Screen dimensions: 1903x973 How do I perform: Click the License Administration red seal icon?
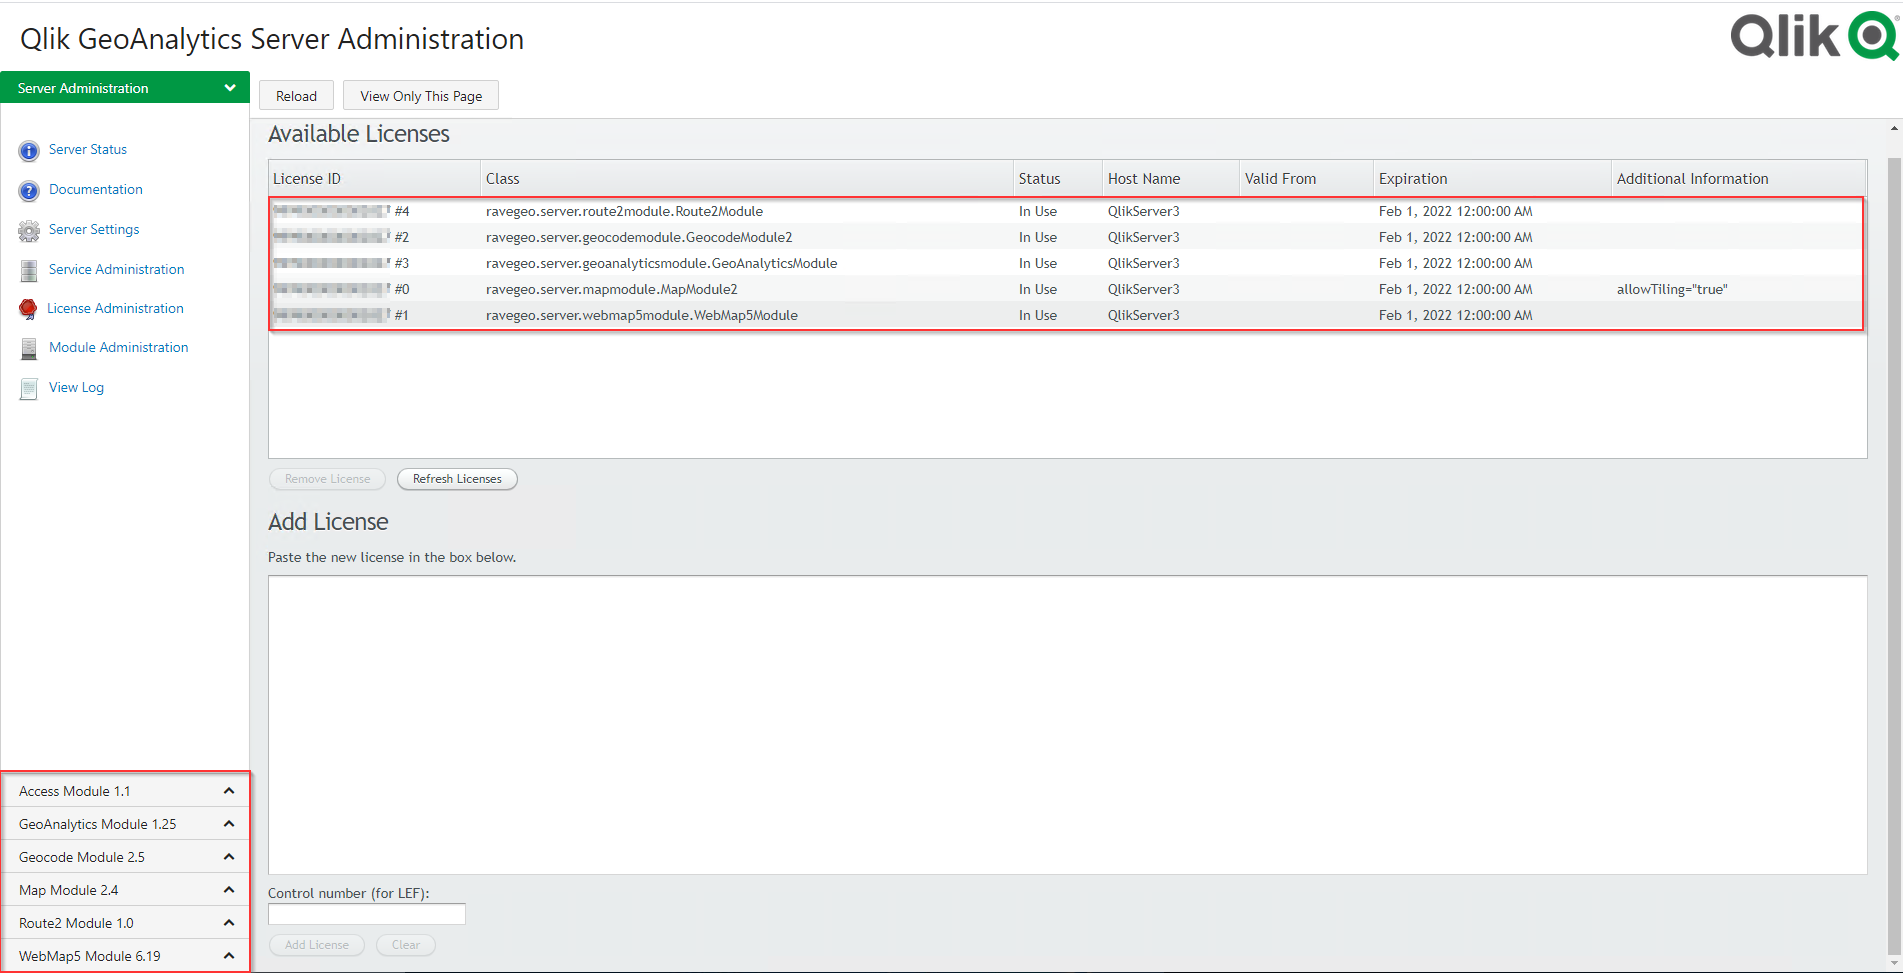point(28,309)
